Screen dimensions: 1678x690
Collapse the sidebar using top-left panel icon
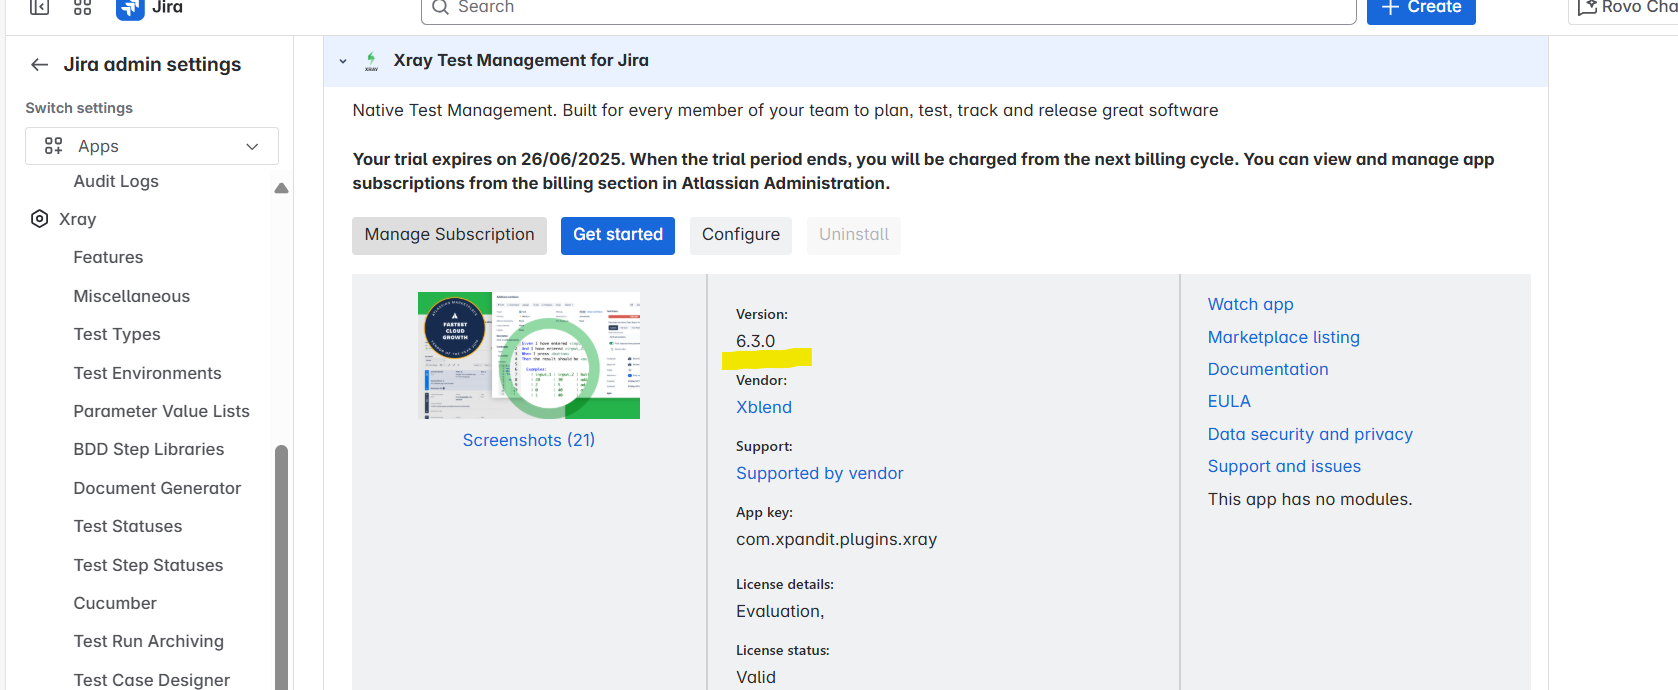(x=39, y=7)
